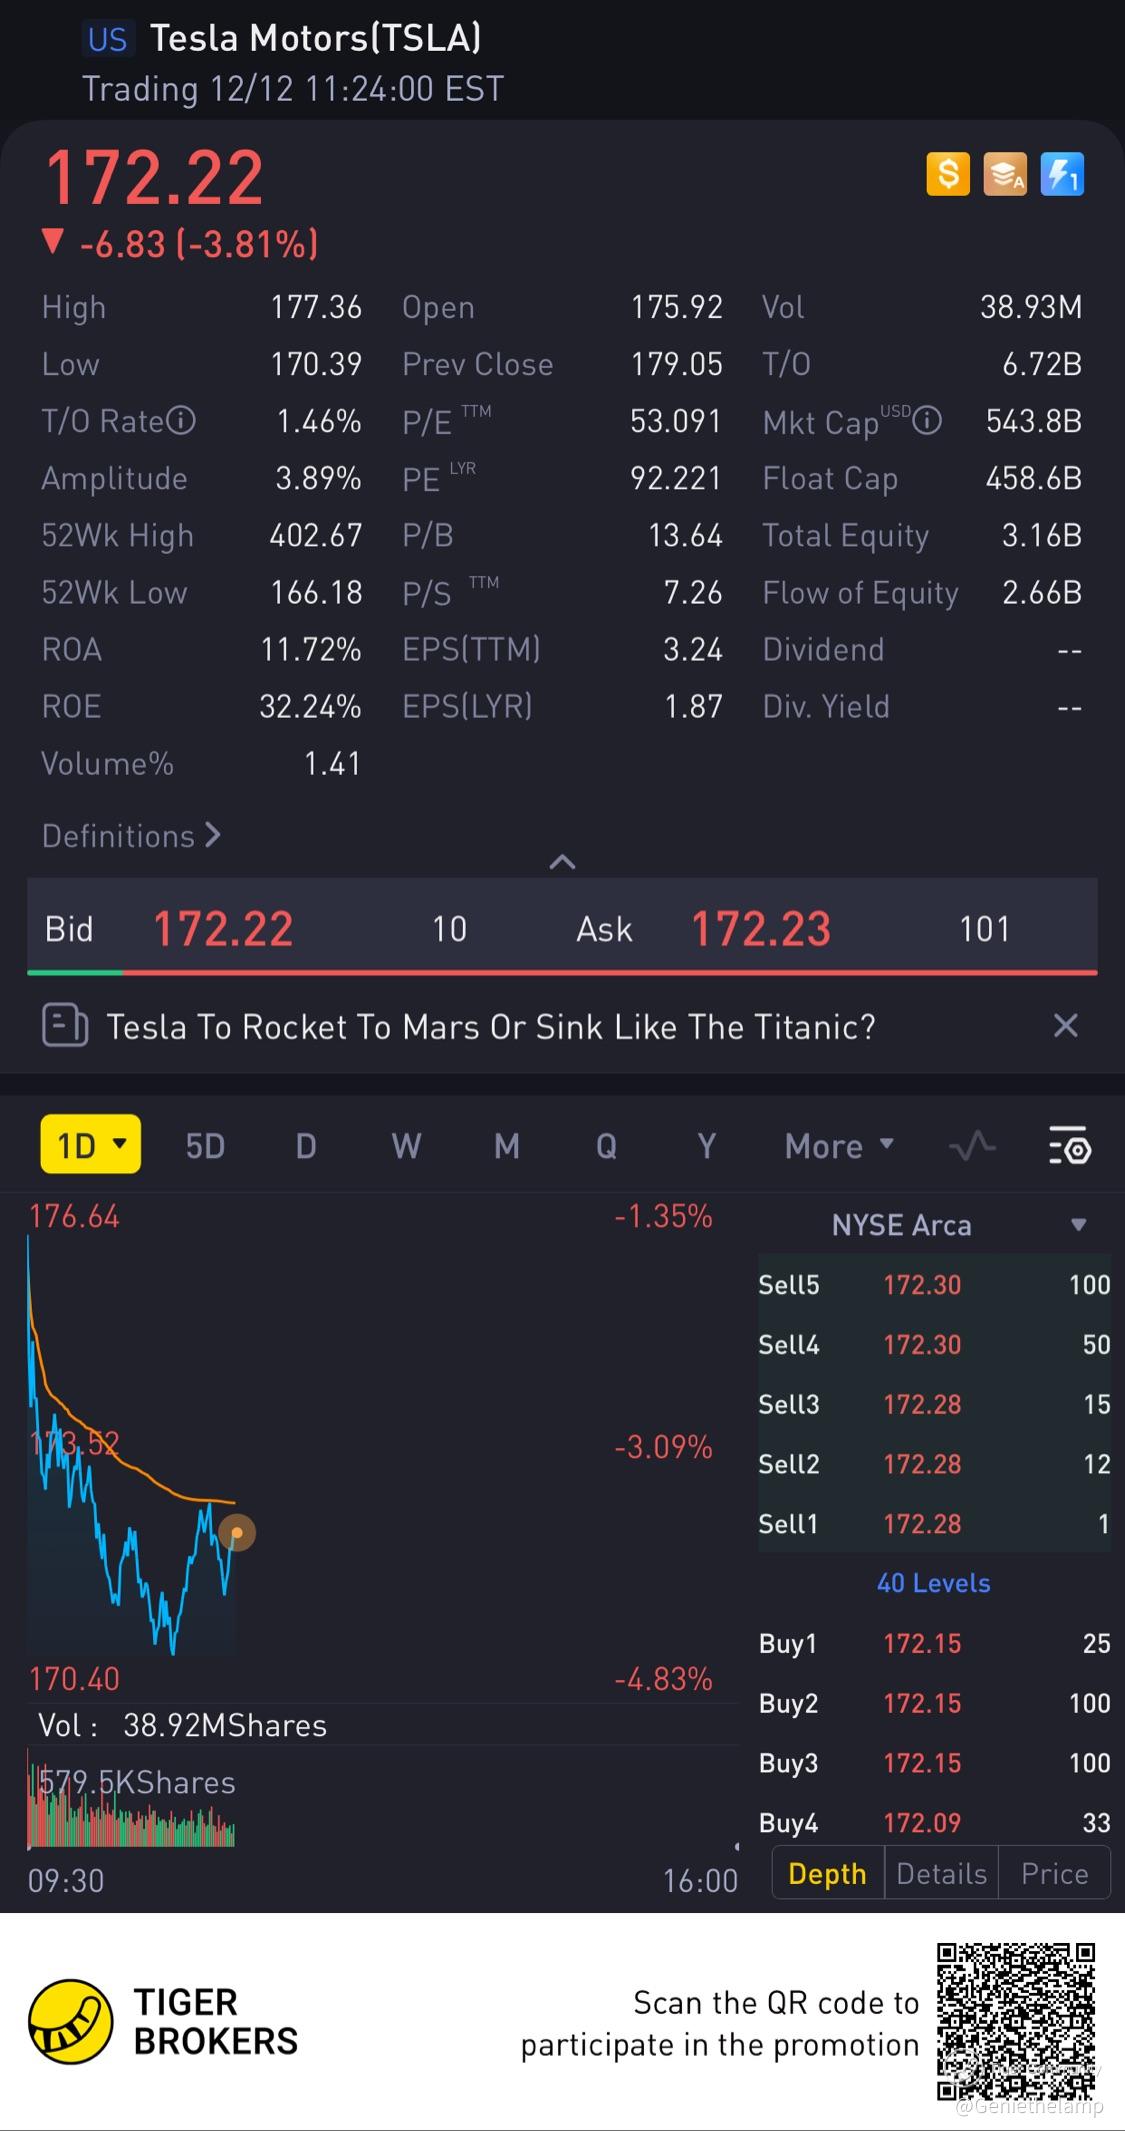Open chart settings icon

(1069, 1146)
